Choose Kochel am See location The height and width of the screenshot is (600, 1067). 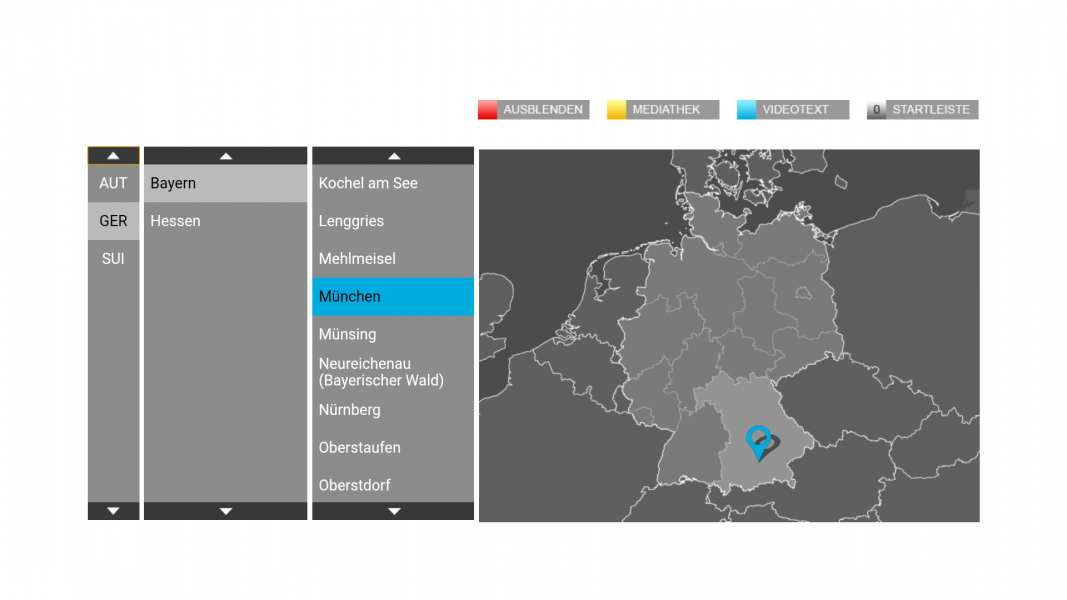[x=392, y=183]
